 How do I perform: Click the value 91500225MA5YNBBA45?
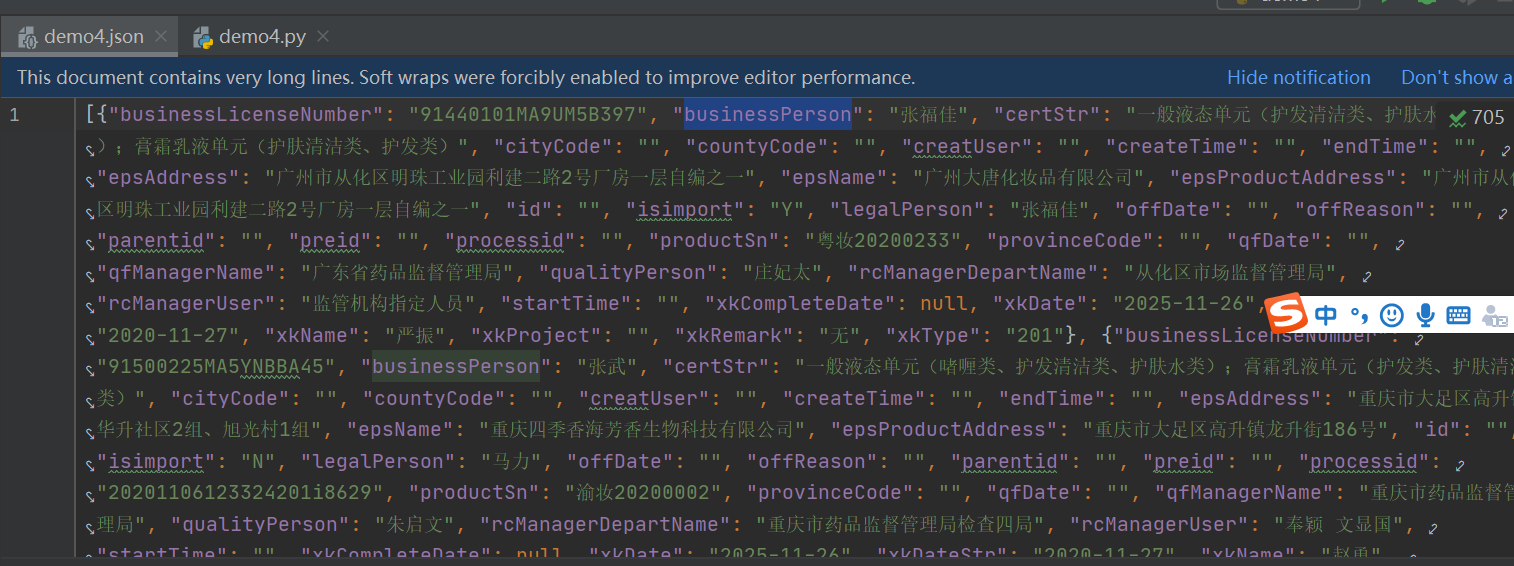[x=215, y=366]
